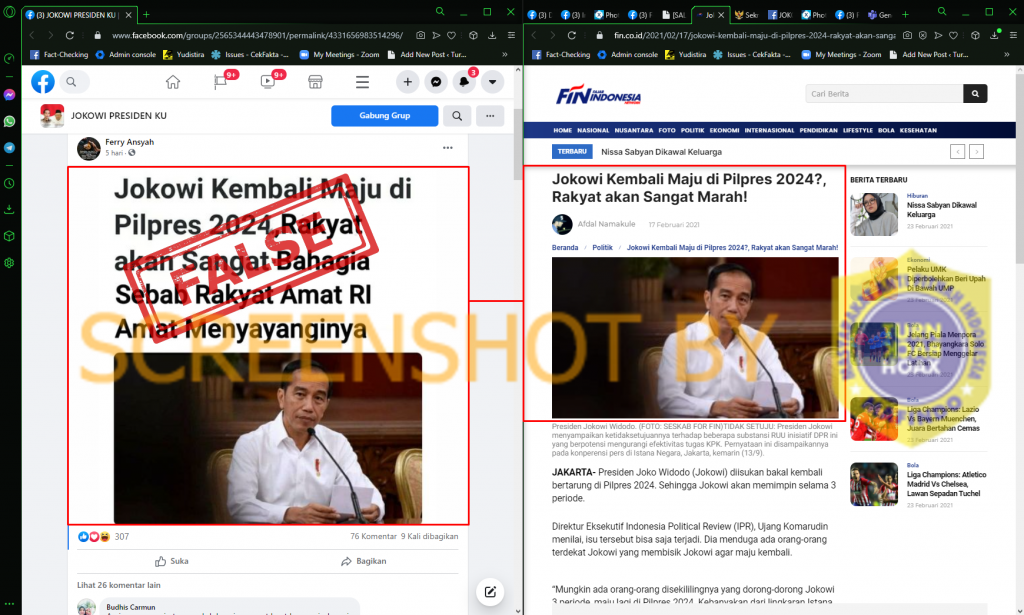Click the Cari Berita search field

884,94
